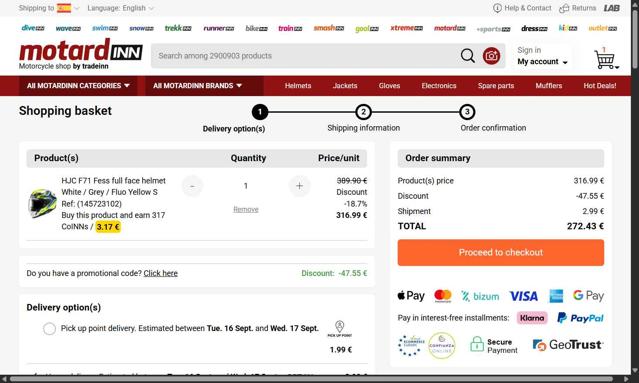Open the diveinn store logo link

point(33,28)
